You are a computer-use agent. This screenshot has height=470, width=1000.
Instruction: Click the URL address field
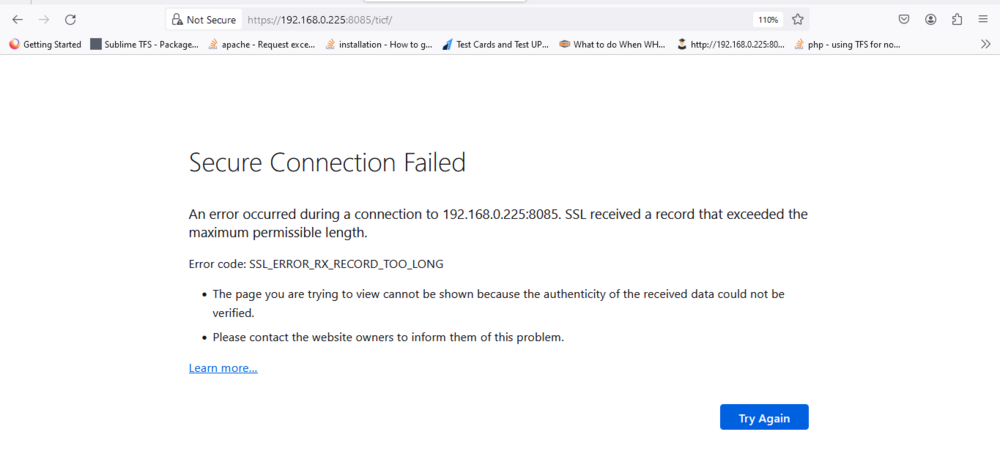click(x=497, y=20)
